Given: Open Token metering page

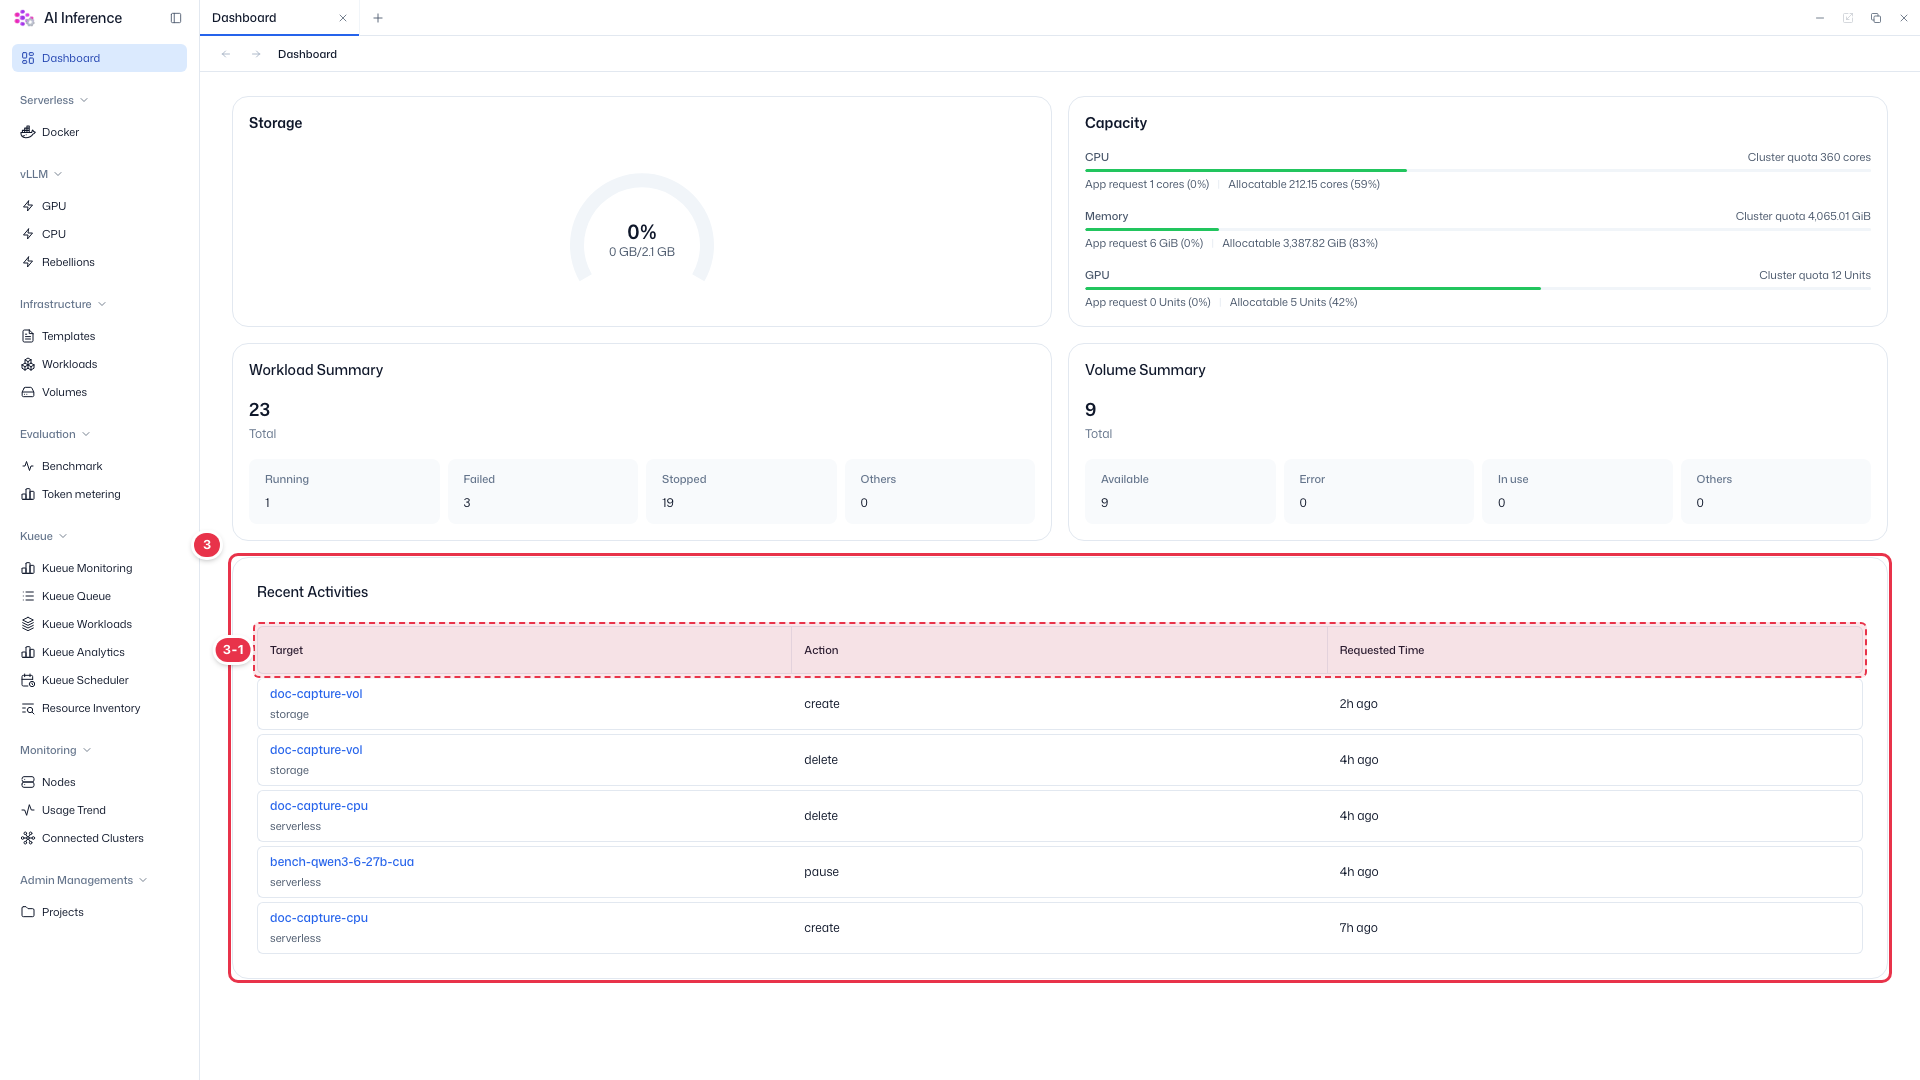Looking at the screenshot, I should point(99,494).
